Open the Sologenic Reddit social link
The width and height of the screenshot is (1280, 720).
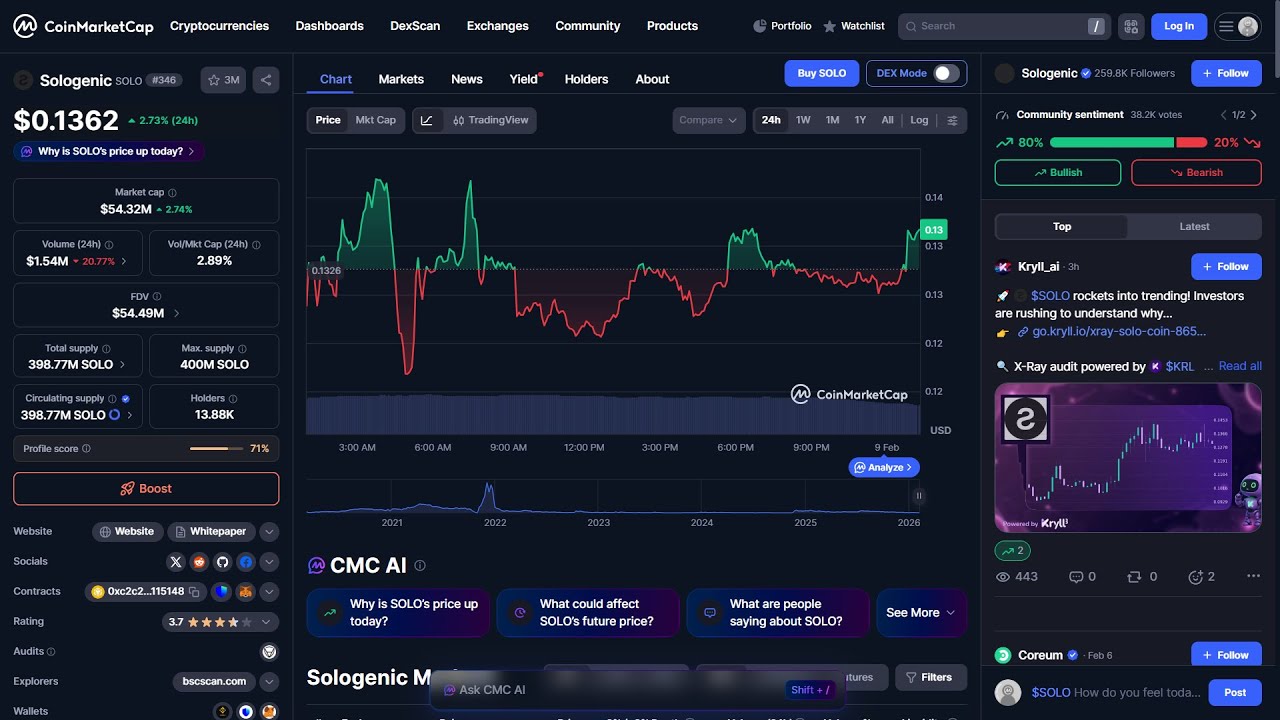(x=199, y=562)
